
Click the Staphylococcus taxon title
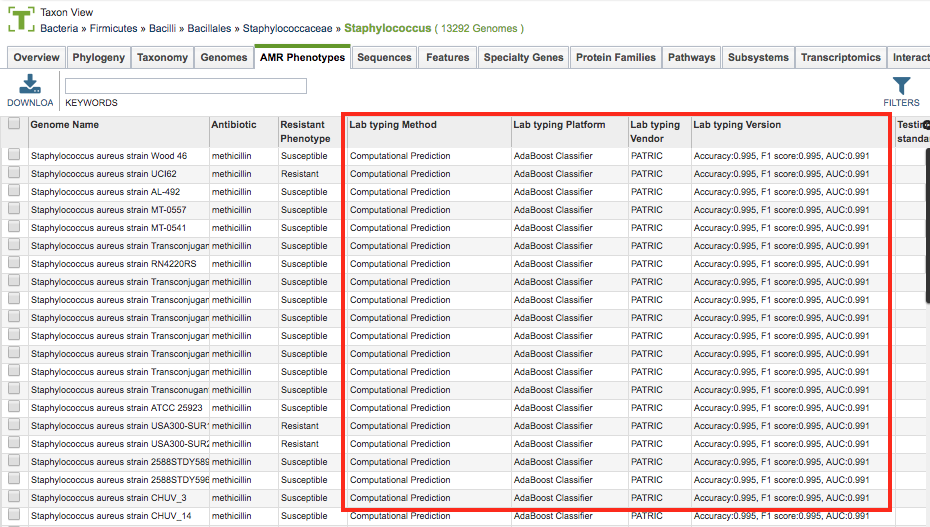click(x=387, y=28)
